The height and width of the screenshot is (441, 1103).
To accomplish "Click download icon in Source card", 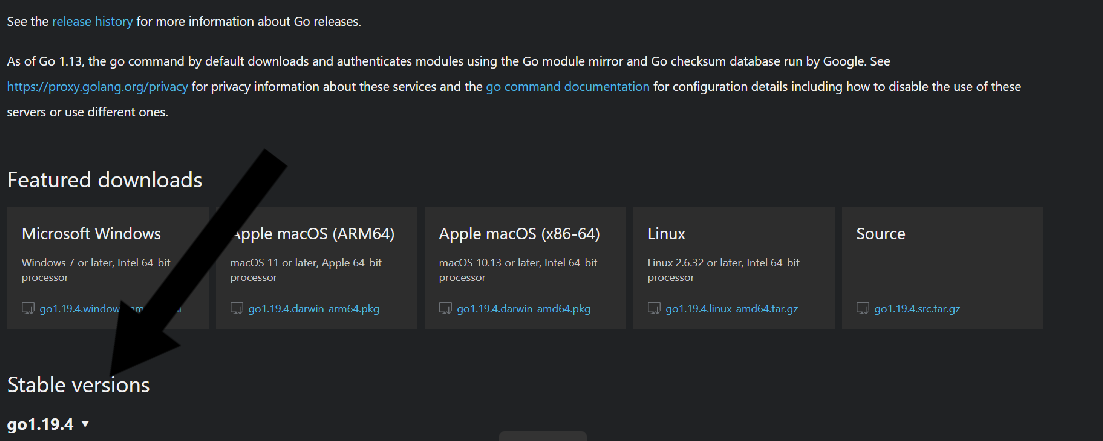I will 862,308.
